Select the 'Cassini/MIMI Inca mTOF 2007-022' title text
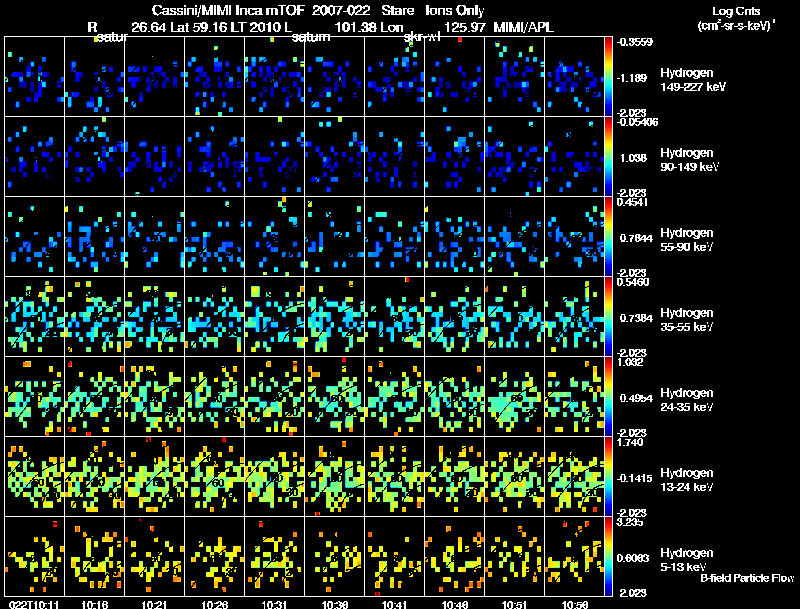Viewport: 800px width, 609px height. (261, 11)
